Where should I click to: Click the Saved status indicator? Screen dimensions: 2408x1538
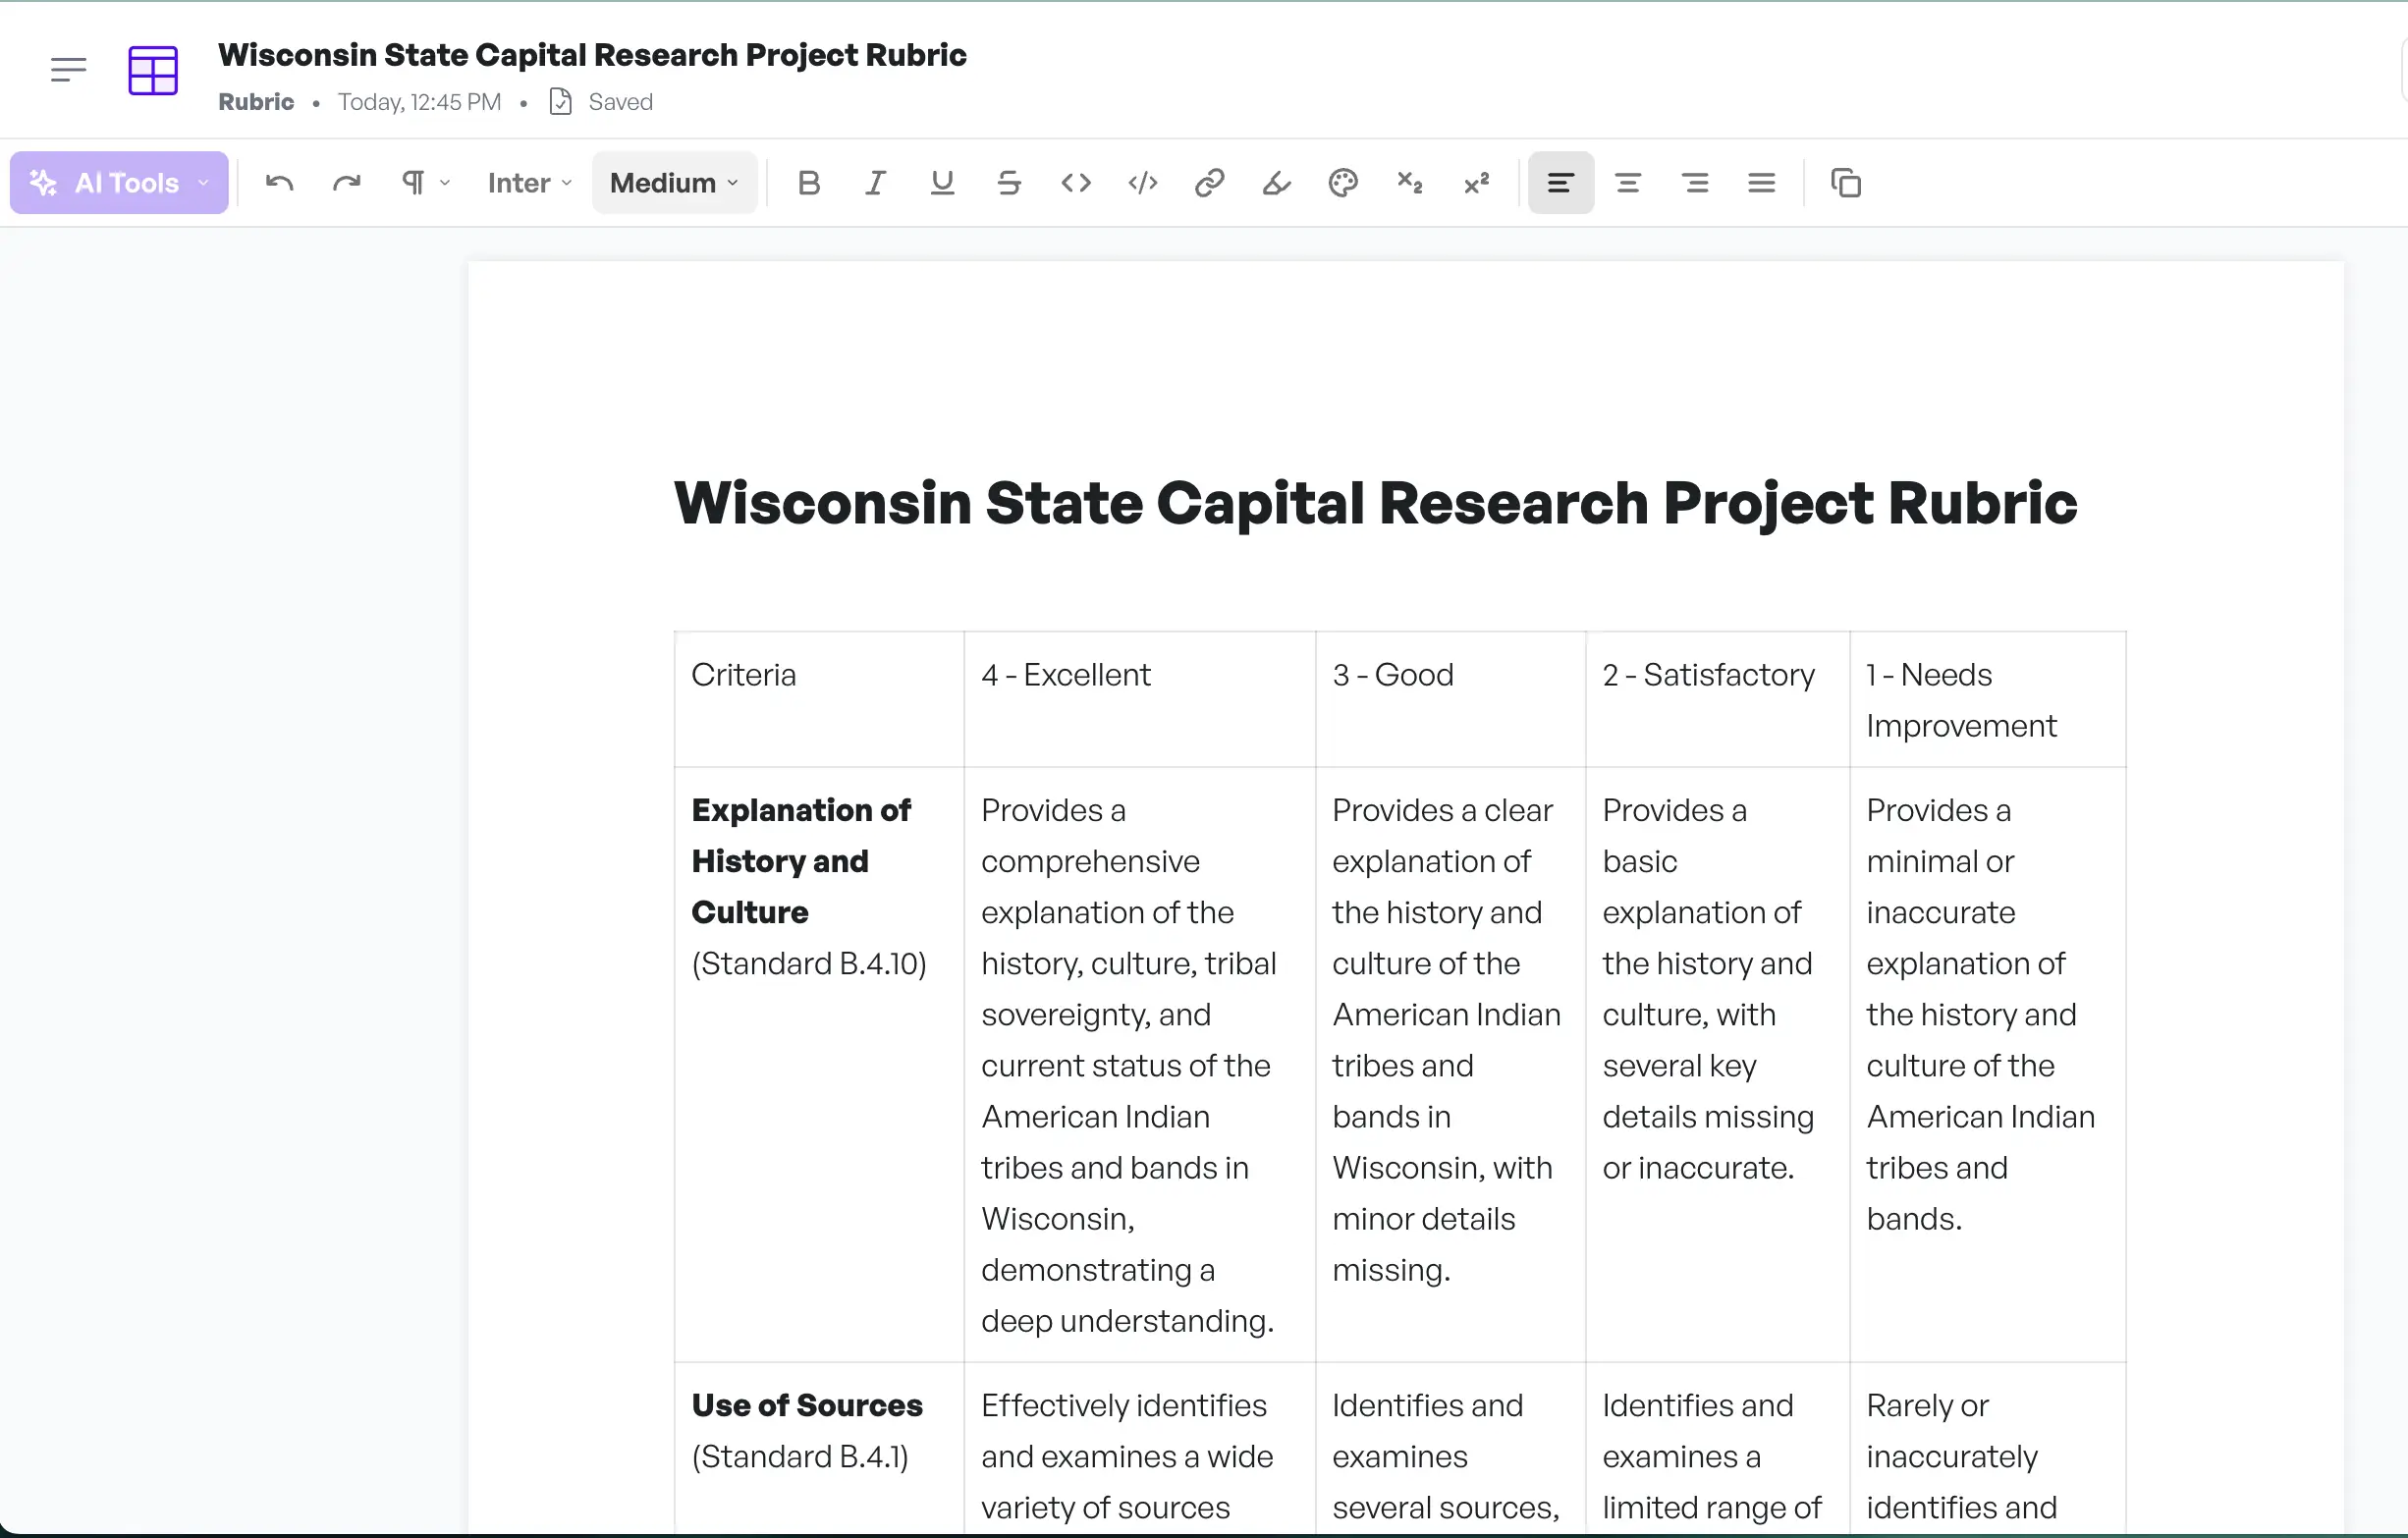click(x=602, y=102)
